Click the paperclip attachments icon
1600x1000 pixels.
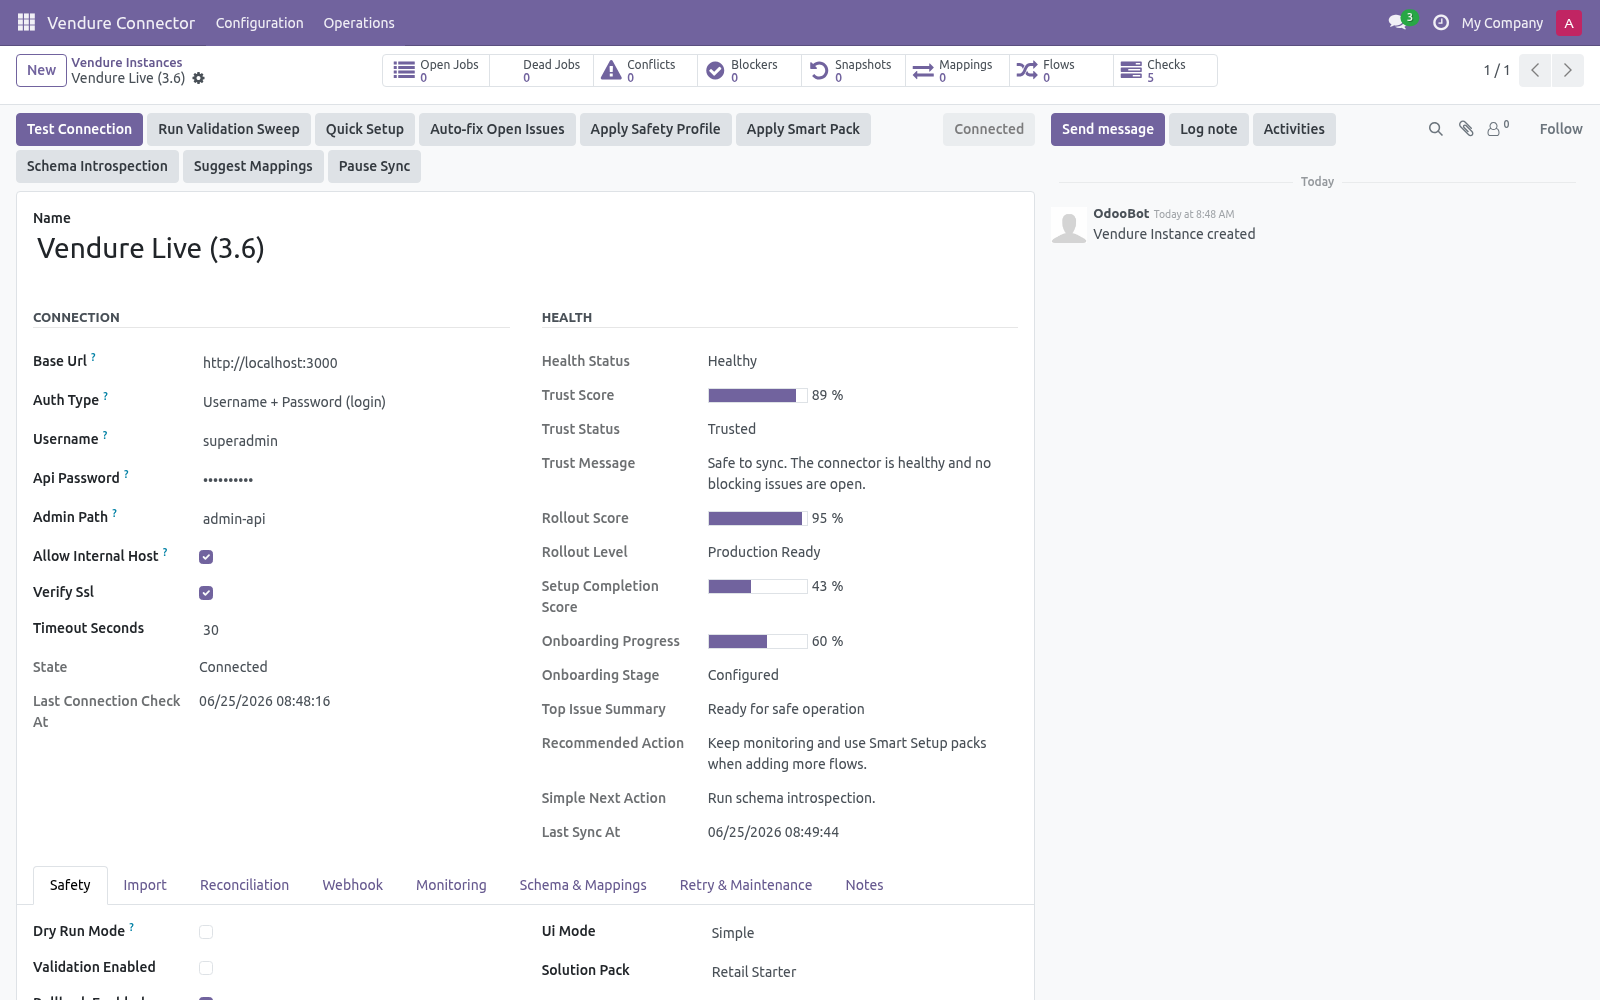(1466, 129)
